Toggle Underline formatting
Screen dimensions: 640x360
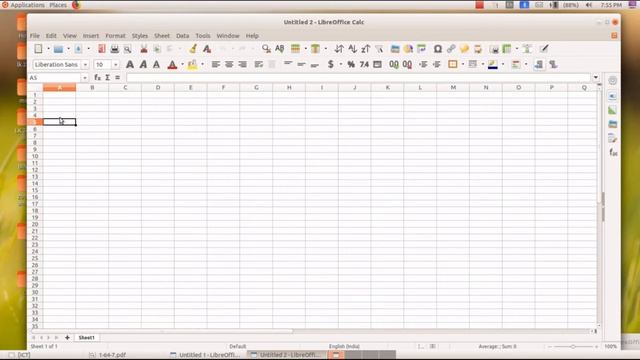156,64
